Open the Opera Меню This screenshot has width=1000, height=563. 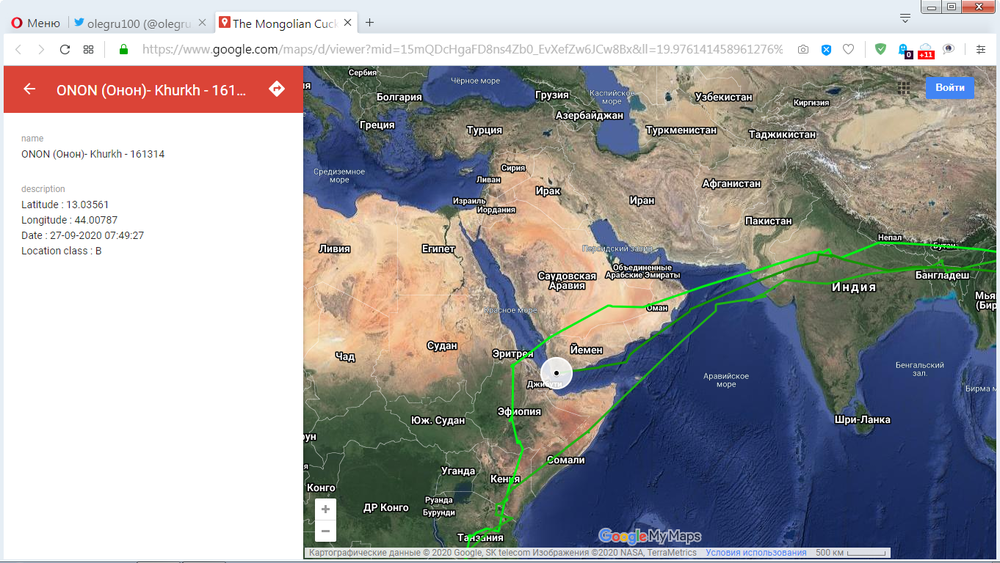(35, 22)
